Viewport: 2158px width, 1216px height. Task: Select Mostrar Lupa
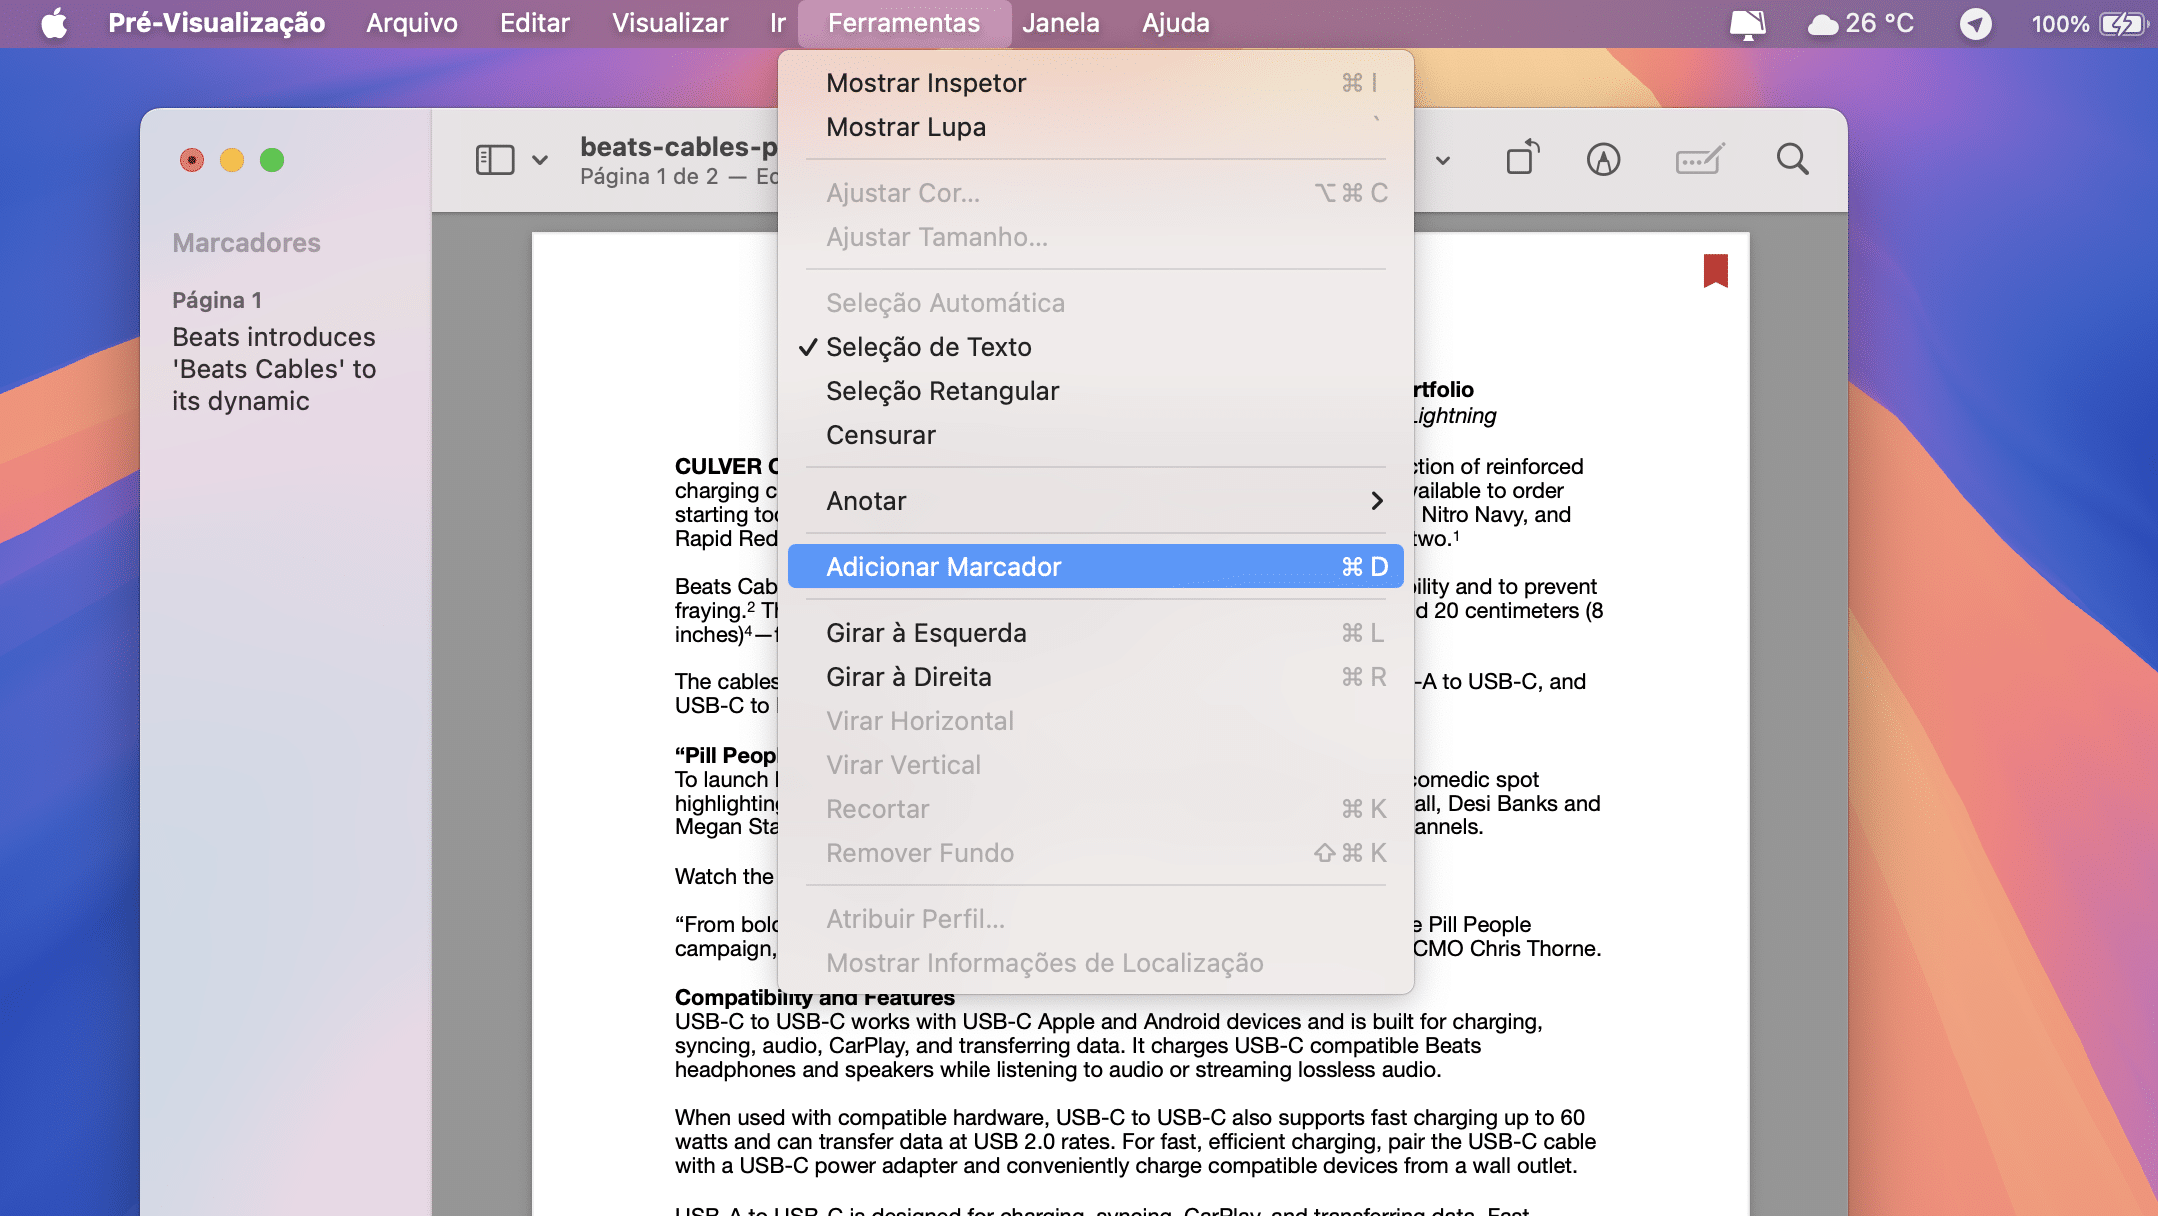point(1096,127)
